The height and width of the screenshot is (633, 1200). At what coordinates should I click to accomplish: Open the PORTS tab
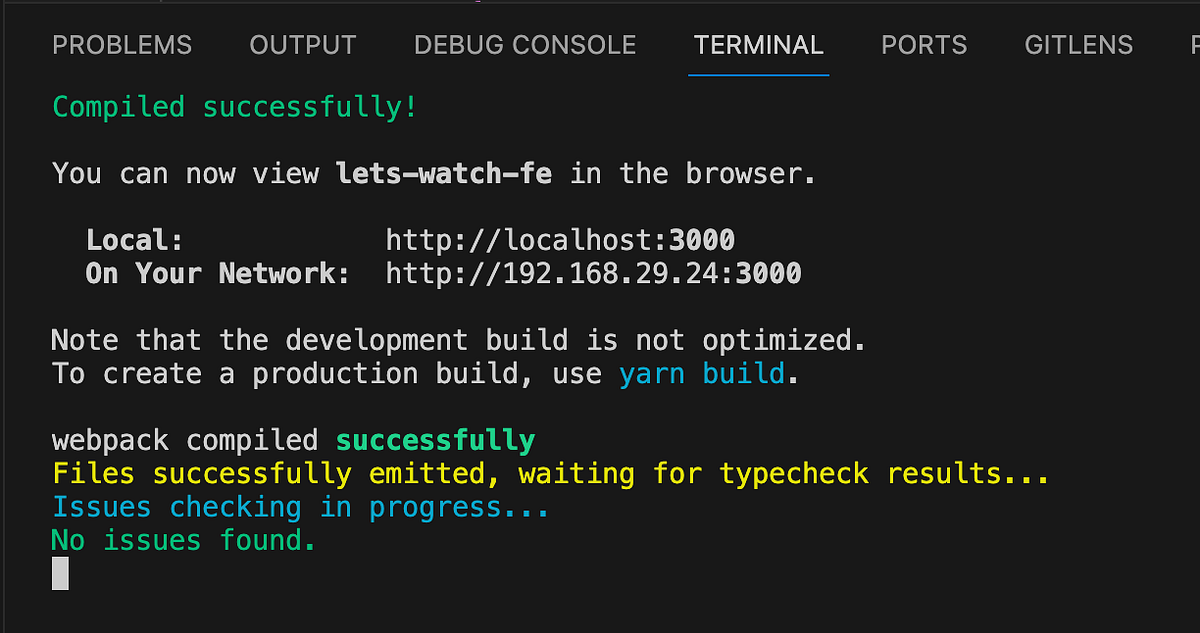coord(923,45)
